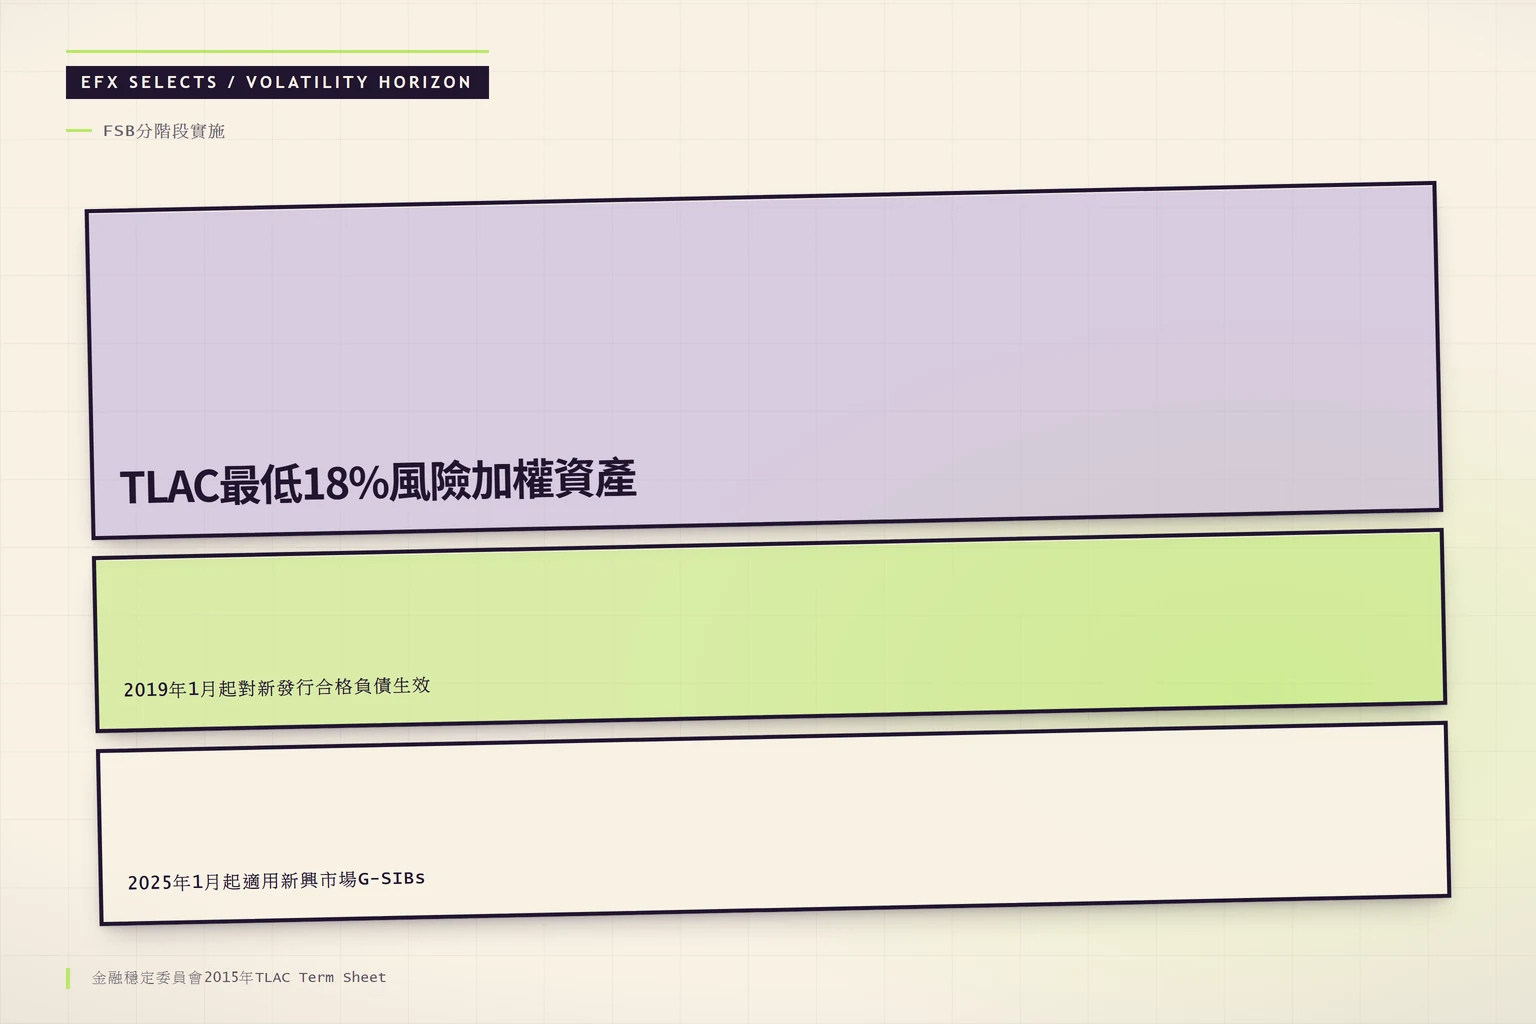
Task: Click the headline TLAC最低18%風險加權資產
Action: click(378, 482)
